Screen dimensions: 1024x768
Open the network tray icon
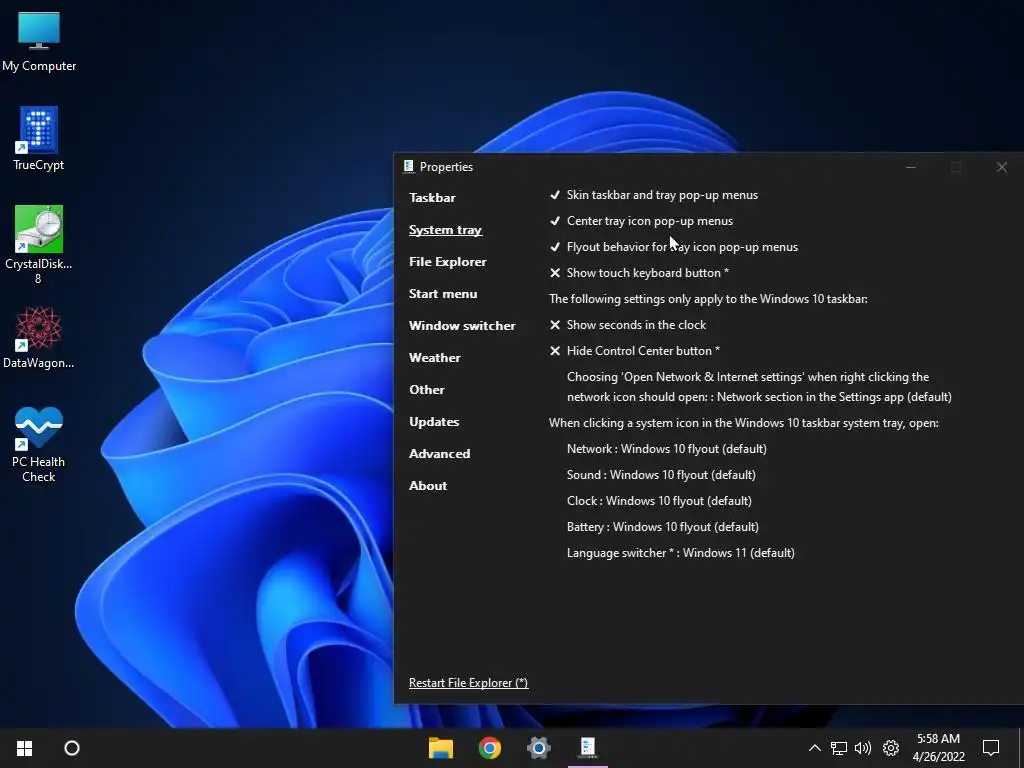point(839,748)
